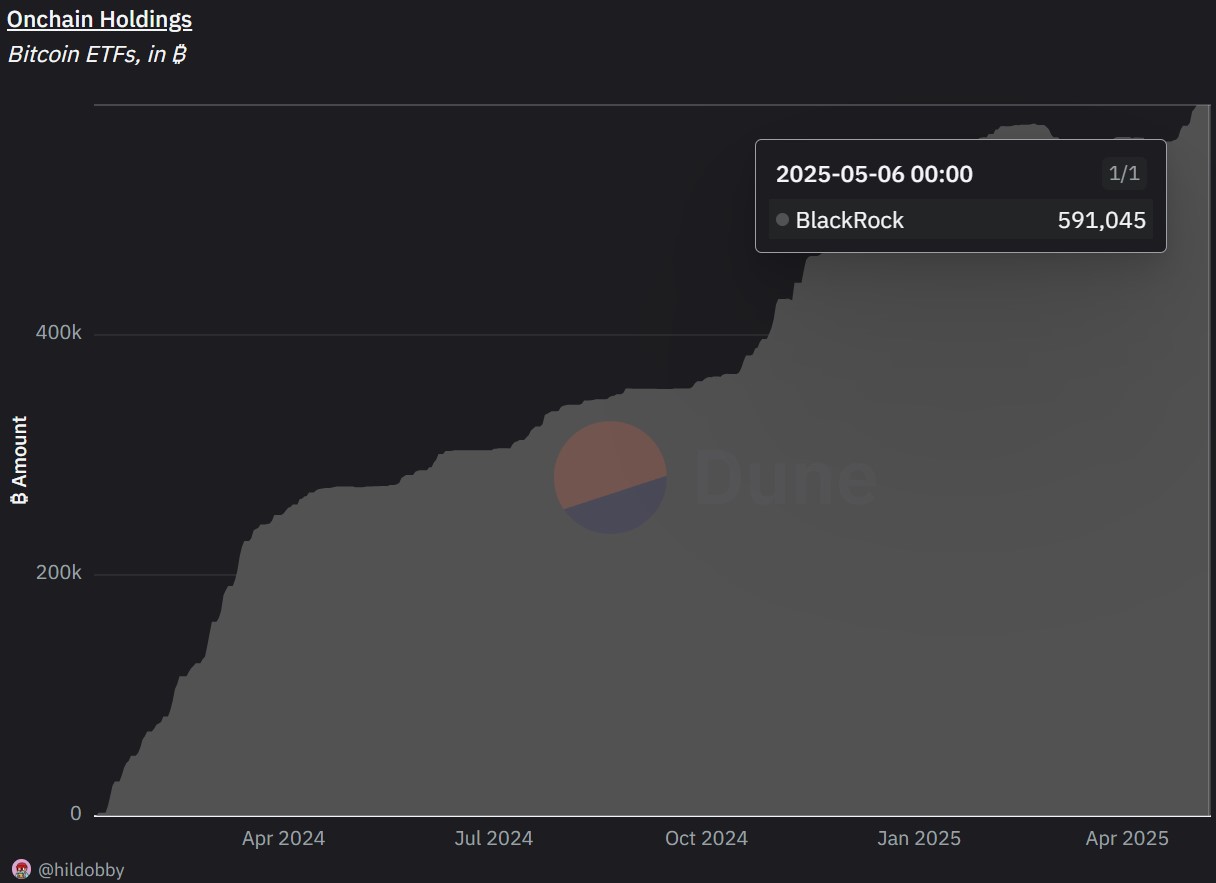Click the Oct 2024 x-axis label
The height and width of the screenshot is (883, 1216).
tap(706, 838)
